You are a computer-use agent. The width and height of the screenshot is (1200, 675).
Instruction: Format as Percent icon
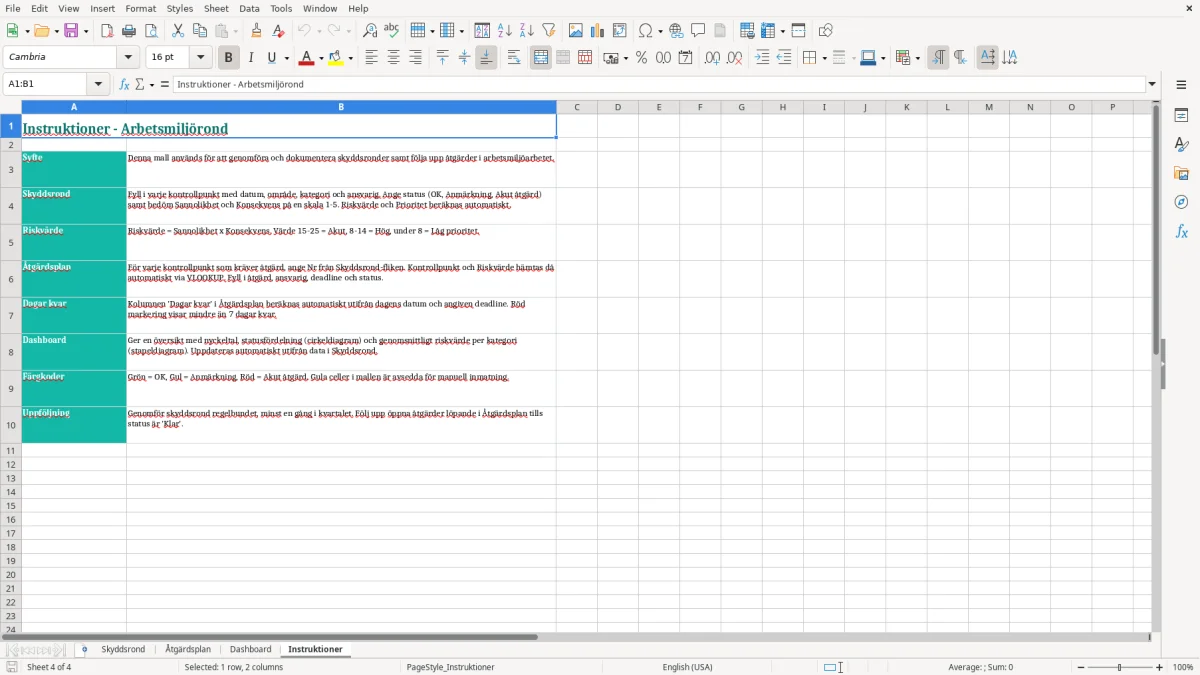(x=641, y=58)
